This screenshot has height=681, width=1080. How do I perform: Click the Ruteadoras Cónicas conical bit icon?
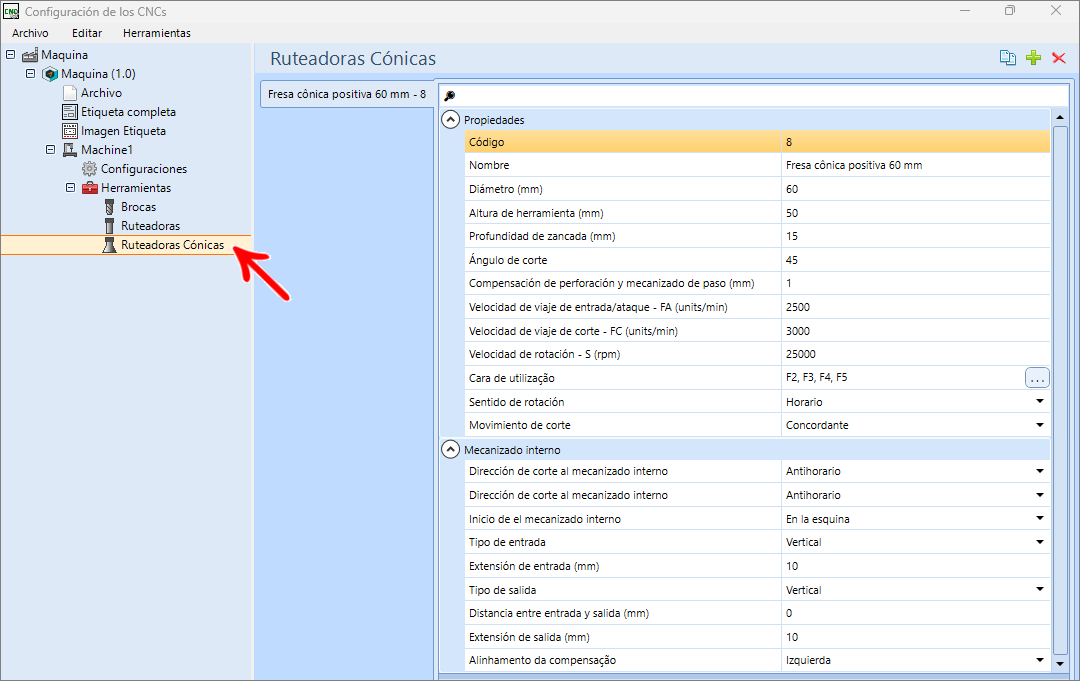pos(109,244)
